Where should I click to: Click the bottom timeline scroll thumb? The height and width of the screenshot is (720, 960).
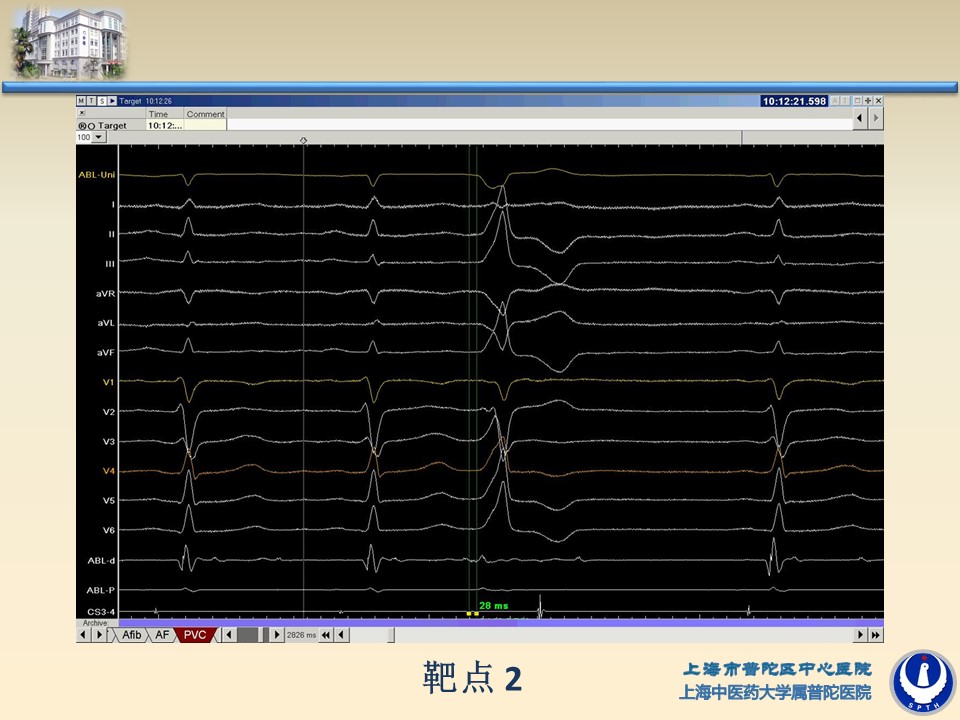[x=392, y=635]
